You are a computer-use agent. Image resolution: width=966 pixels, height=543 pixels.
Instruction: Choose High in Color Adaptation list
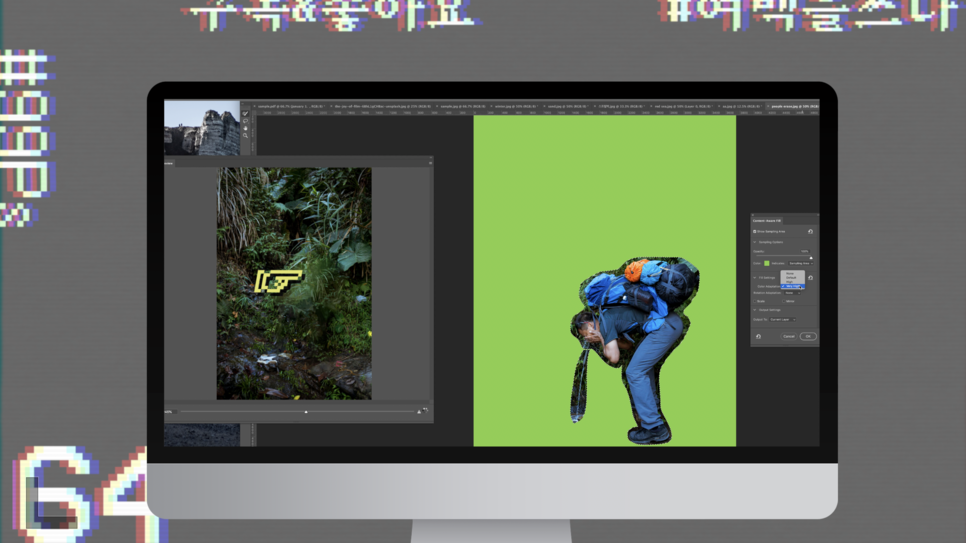point(792,282)
